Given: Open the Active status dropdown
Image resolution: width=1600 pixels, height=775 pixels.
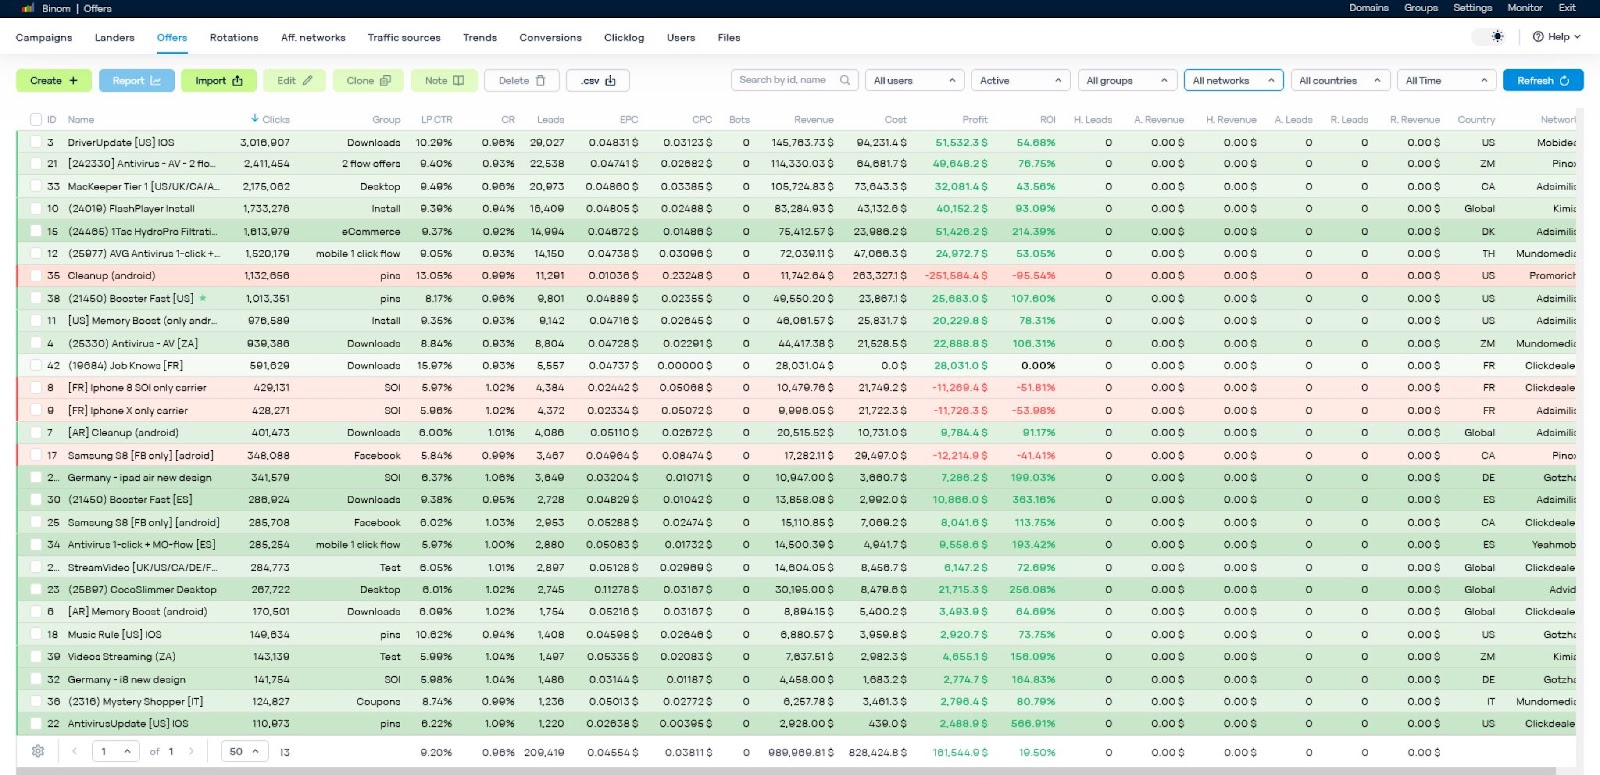Looking at the screenshot, I should pyautogui.click(x=1021, y=81).
